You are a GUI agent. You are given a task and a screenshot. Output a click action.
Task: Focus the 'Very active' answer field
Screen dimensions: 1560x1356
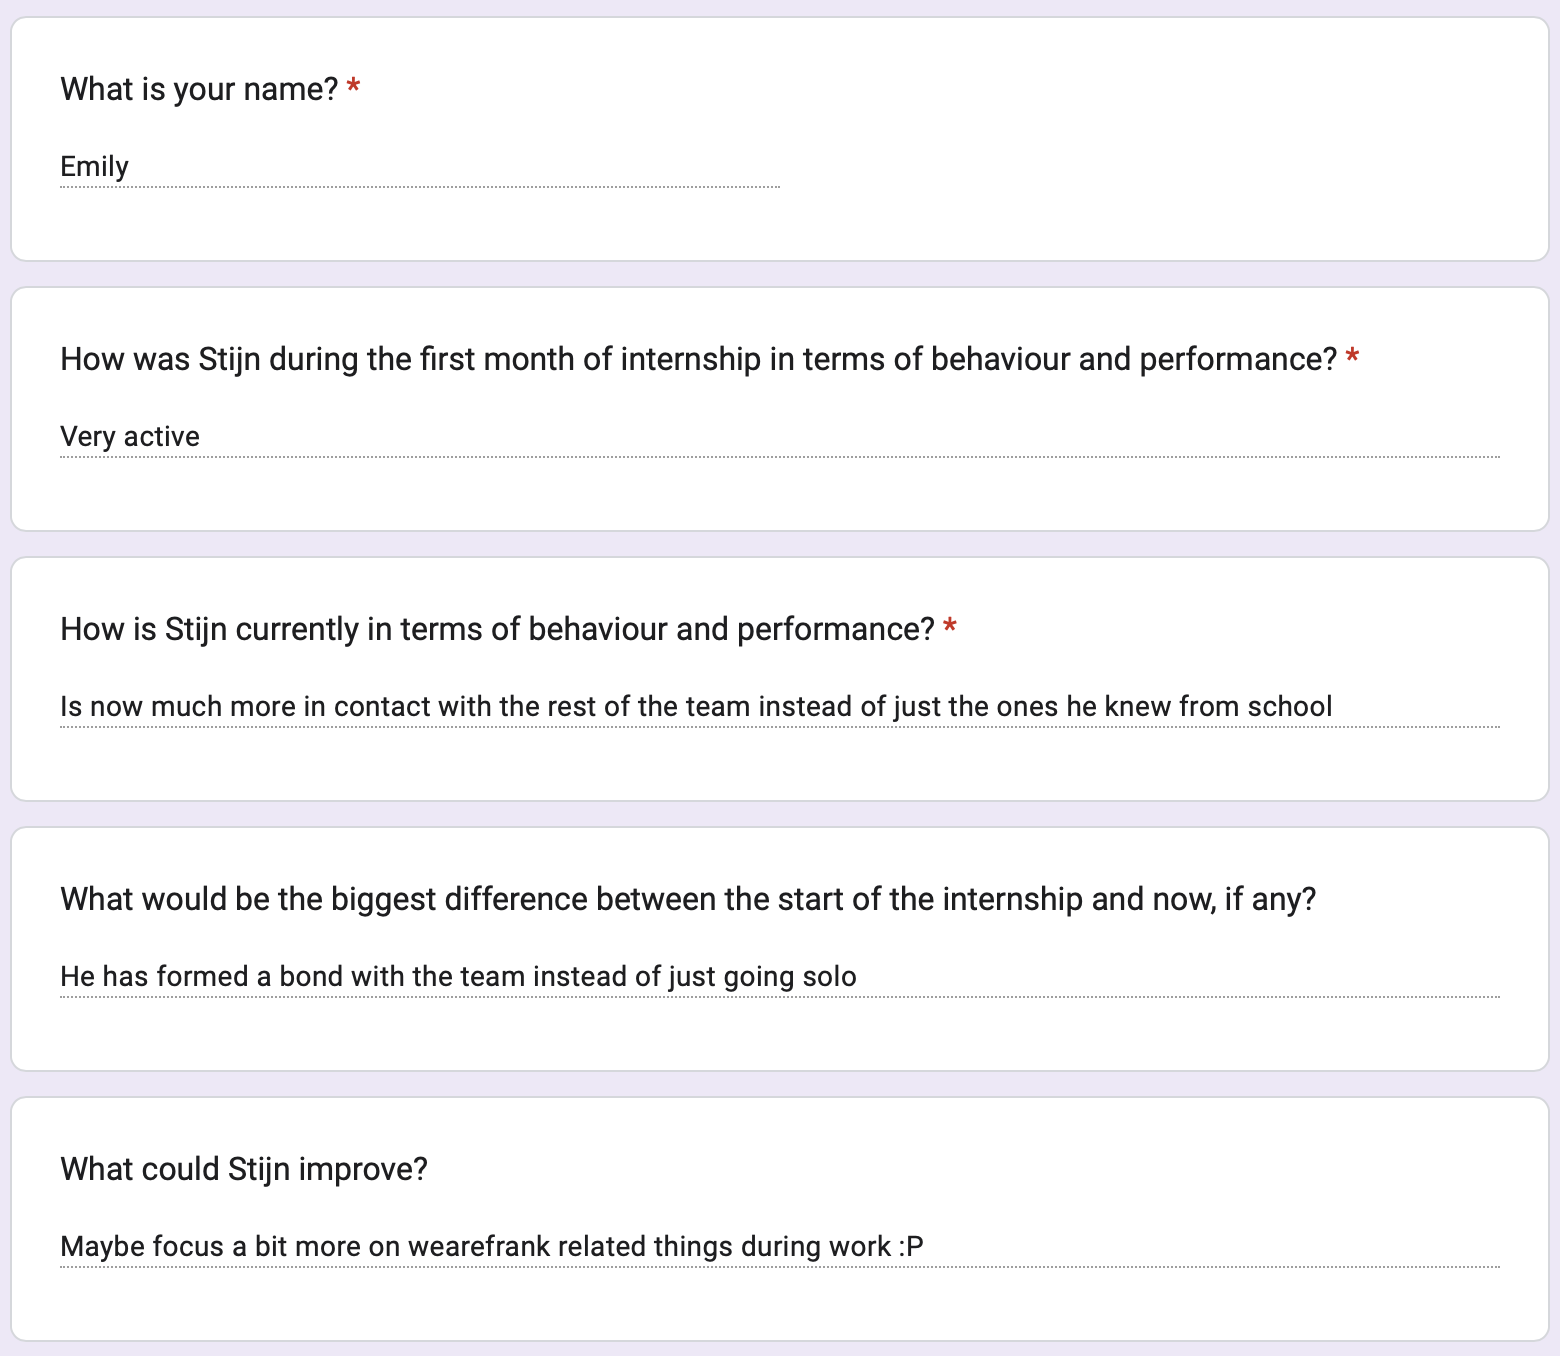780,437
